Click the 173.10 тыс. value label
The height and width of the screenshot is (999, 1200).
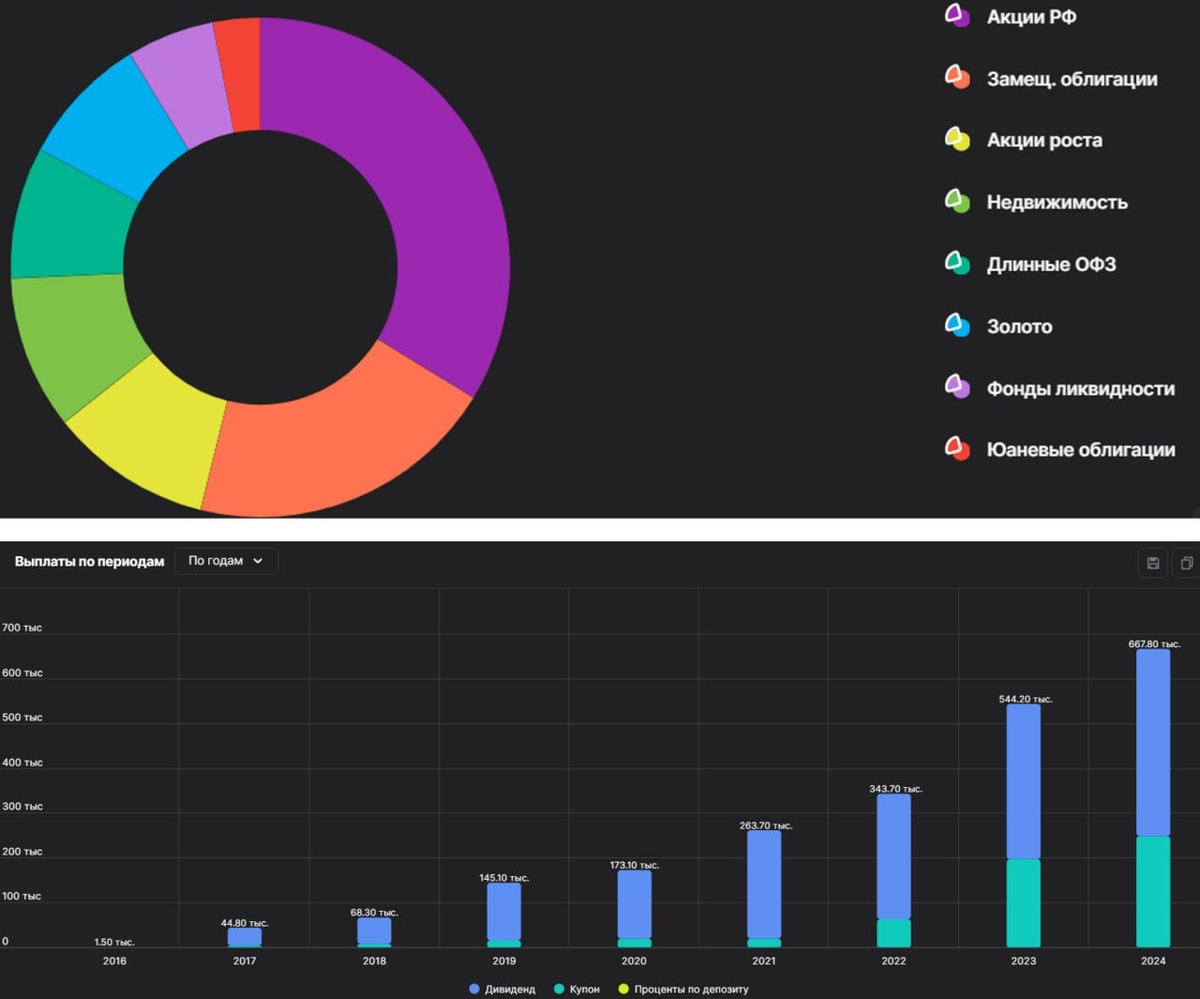coord(634,865)
